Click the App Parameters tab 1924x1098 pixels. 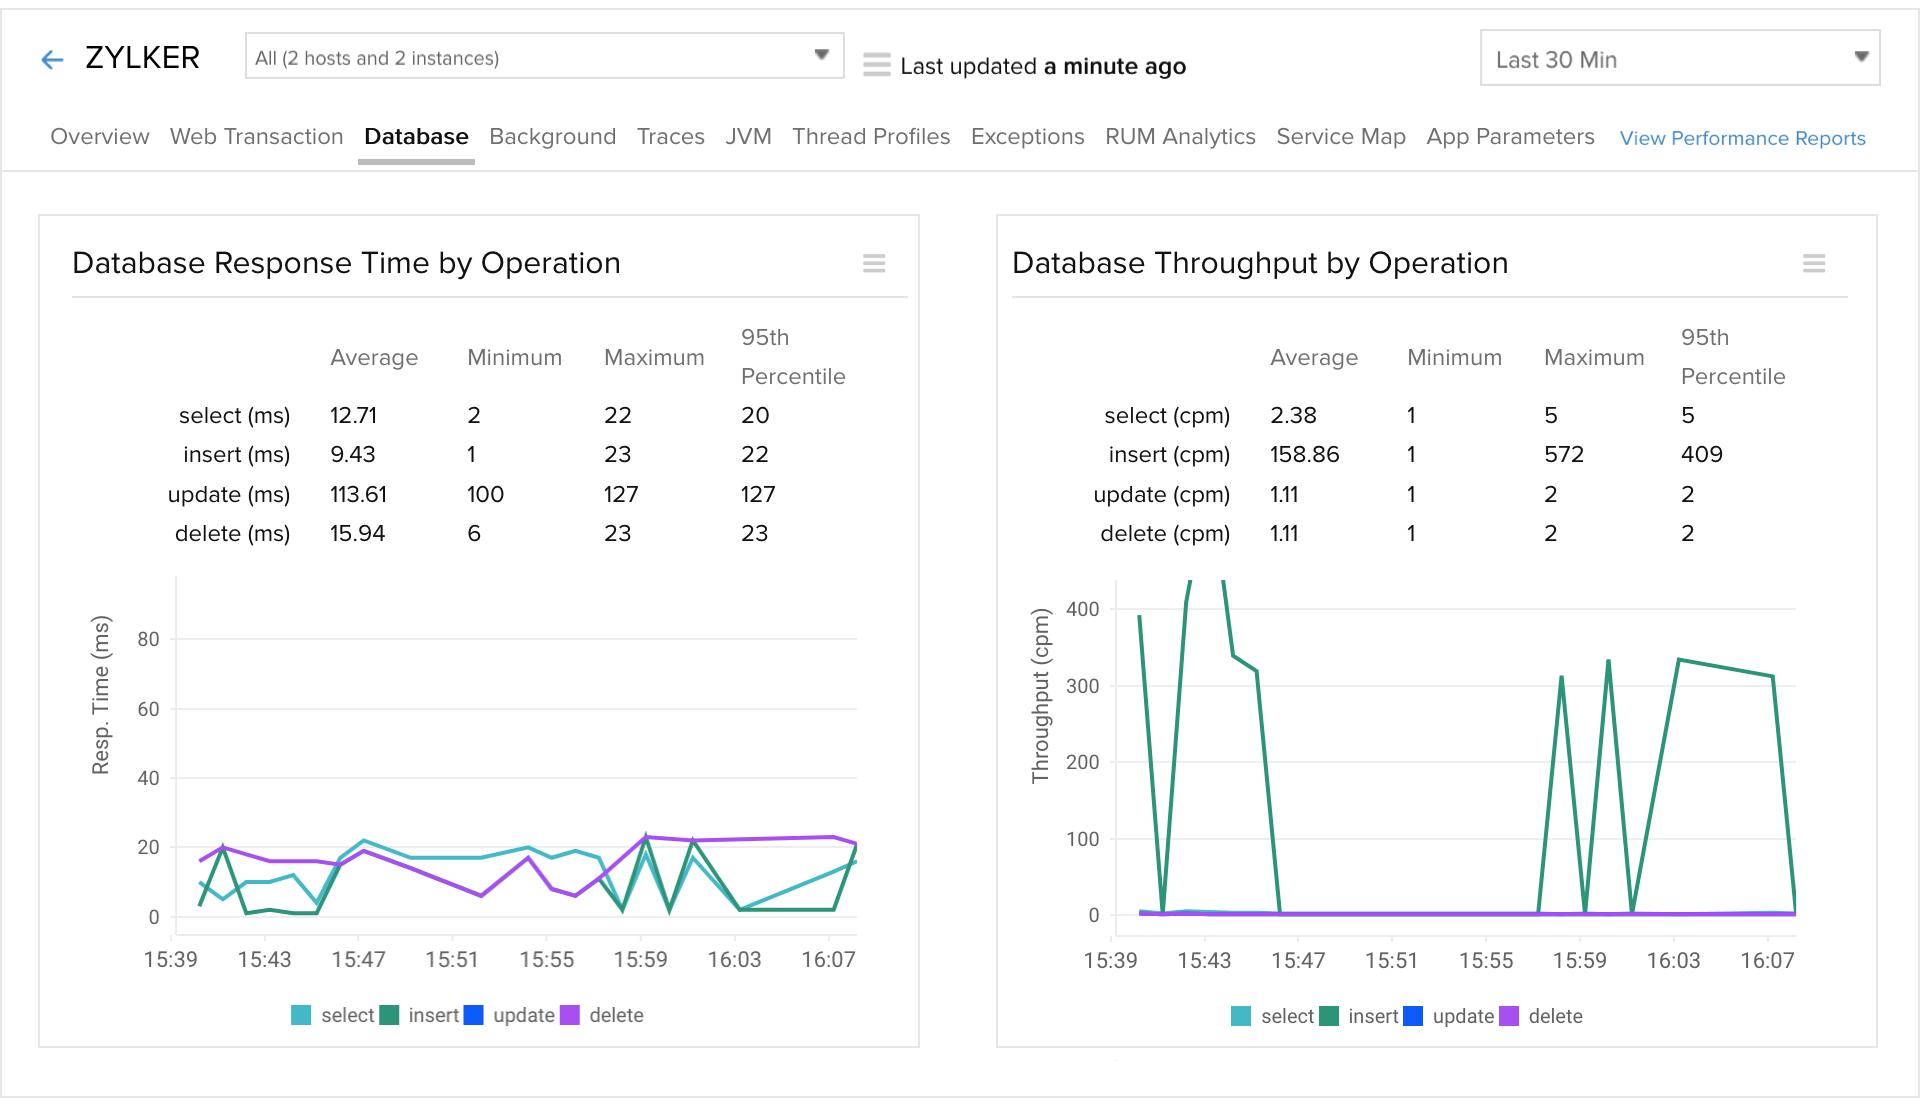click(x=1509, y=136)
